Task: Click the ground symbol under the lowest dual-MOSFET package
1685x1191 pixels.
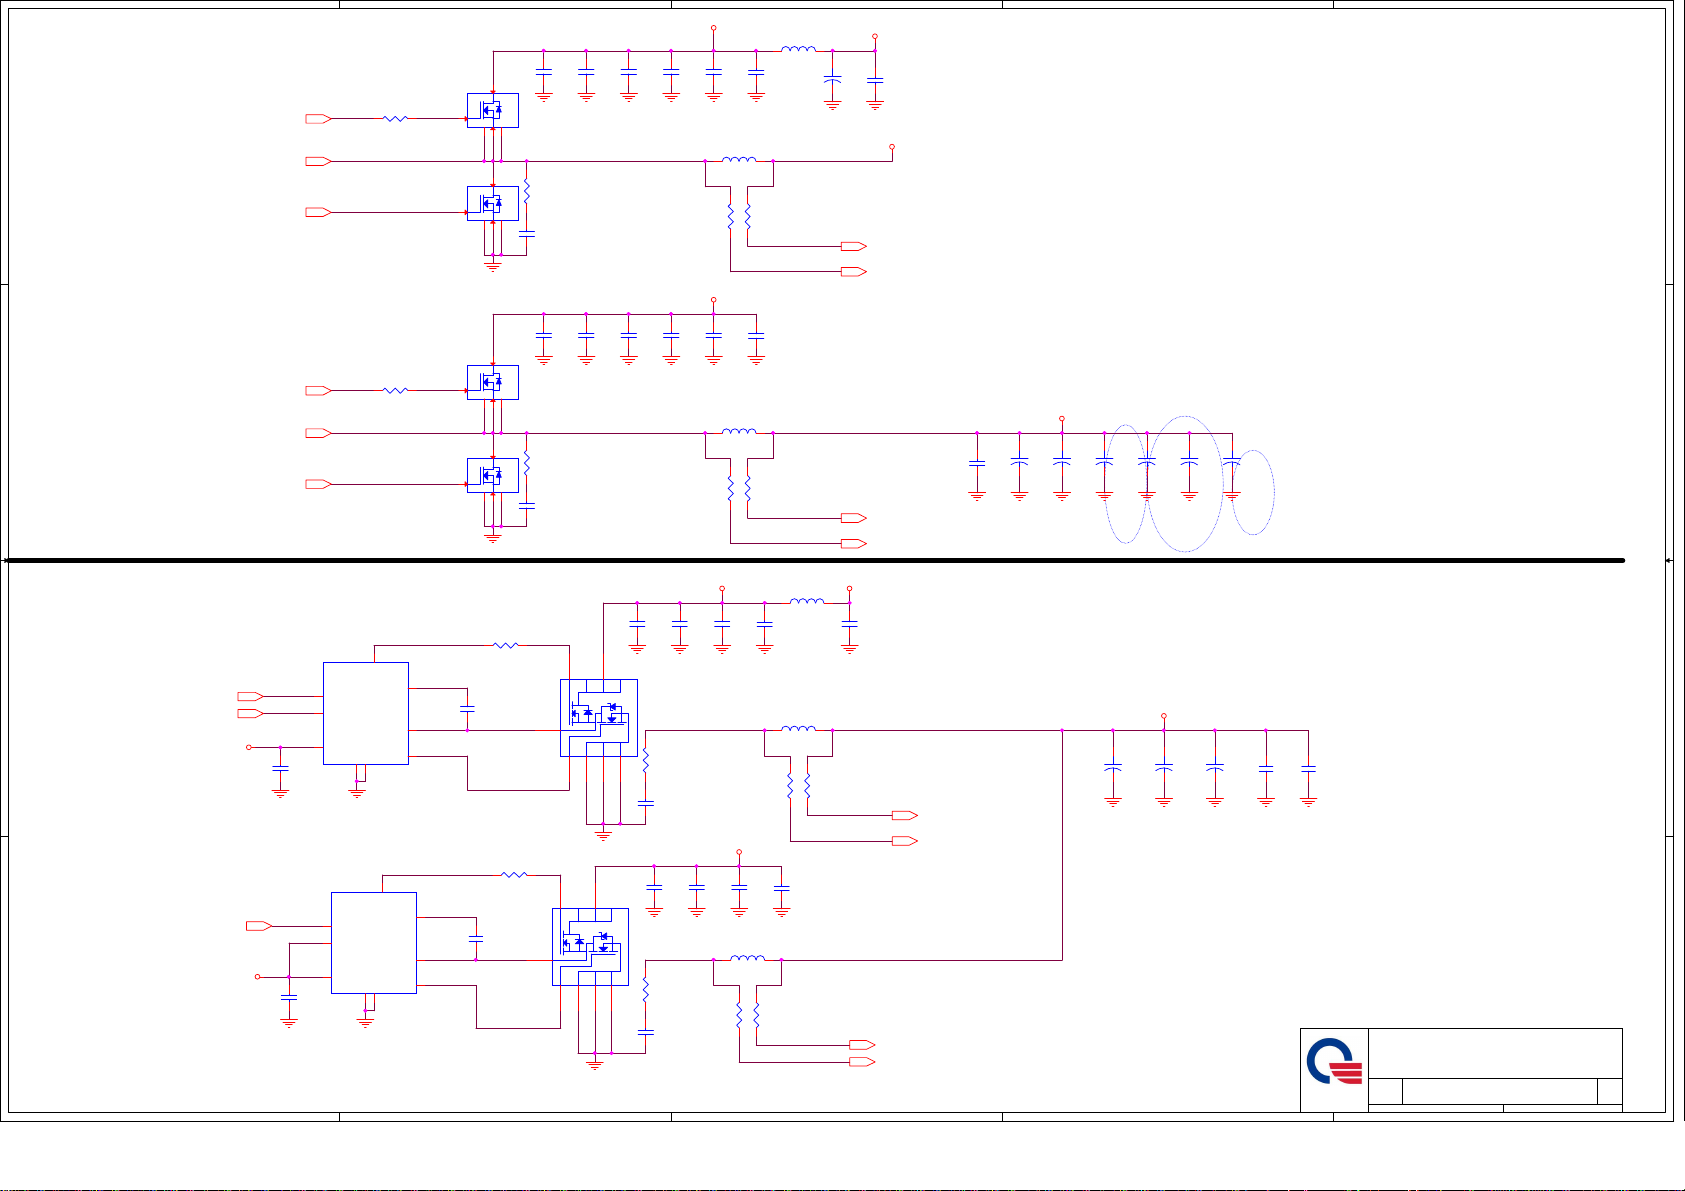Action: [x=595, y=1064]
